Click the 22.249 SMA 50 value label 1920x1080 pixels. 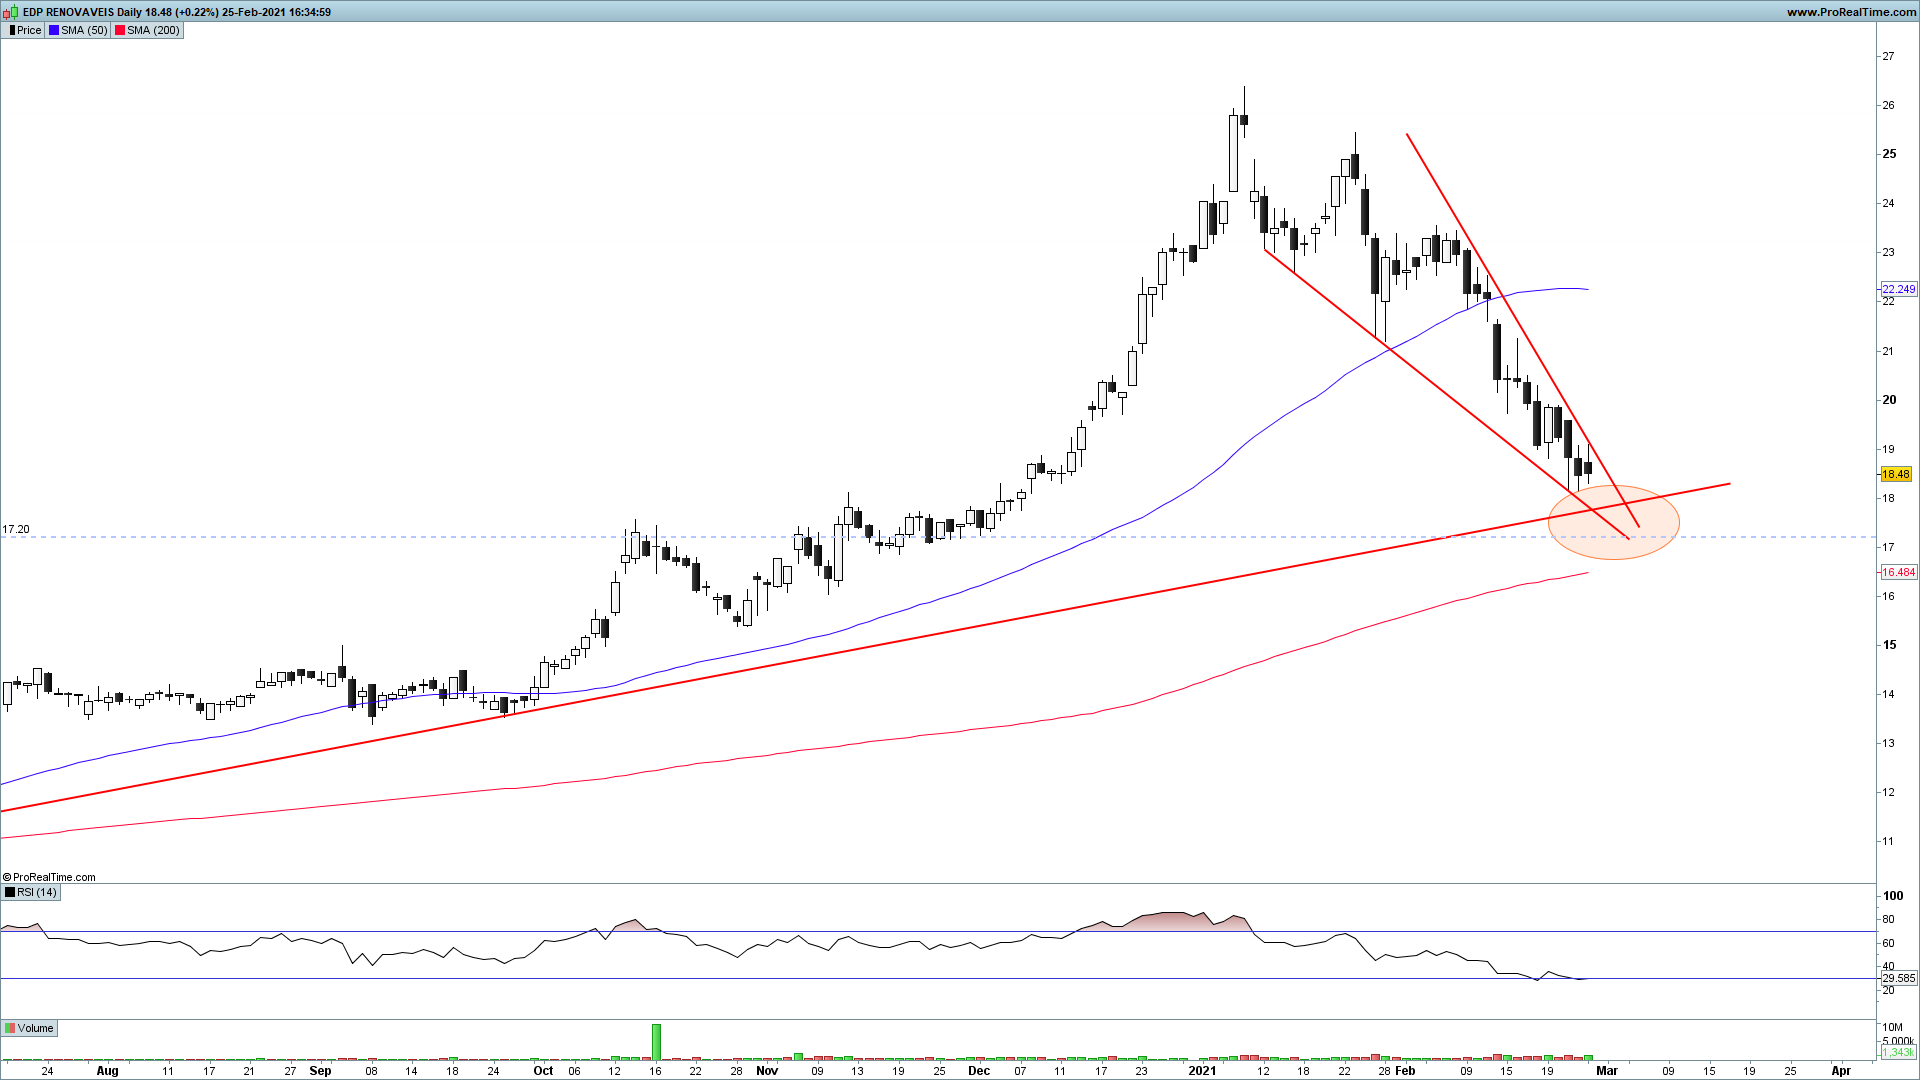coord(1898,289)
